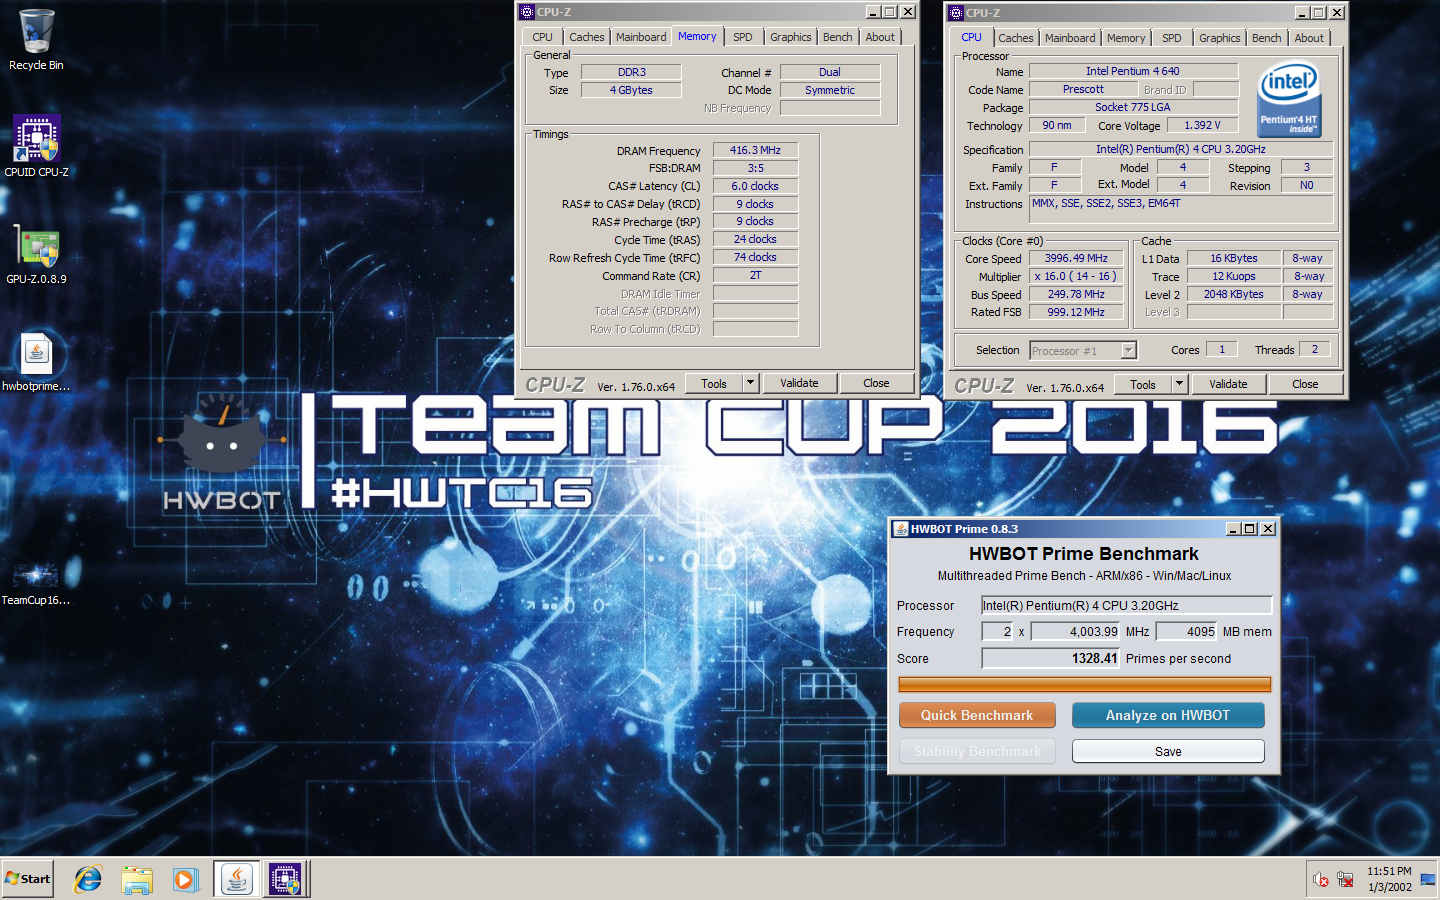This screenshot has height=900, width=1440.
Task: Select Graphics tab in memory CPU-Z window
Action: [790, 37]
